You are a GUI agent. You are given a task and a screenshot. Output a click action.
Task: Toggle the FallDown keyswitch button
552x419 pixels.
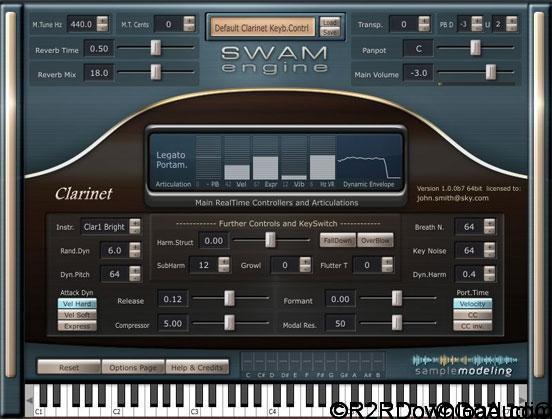point(338,240)
